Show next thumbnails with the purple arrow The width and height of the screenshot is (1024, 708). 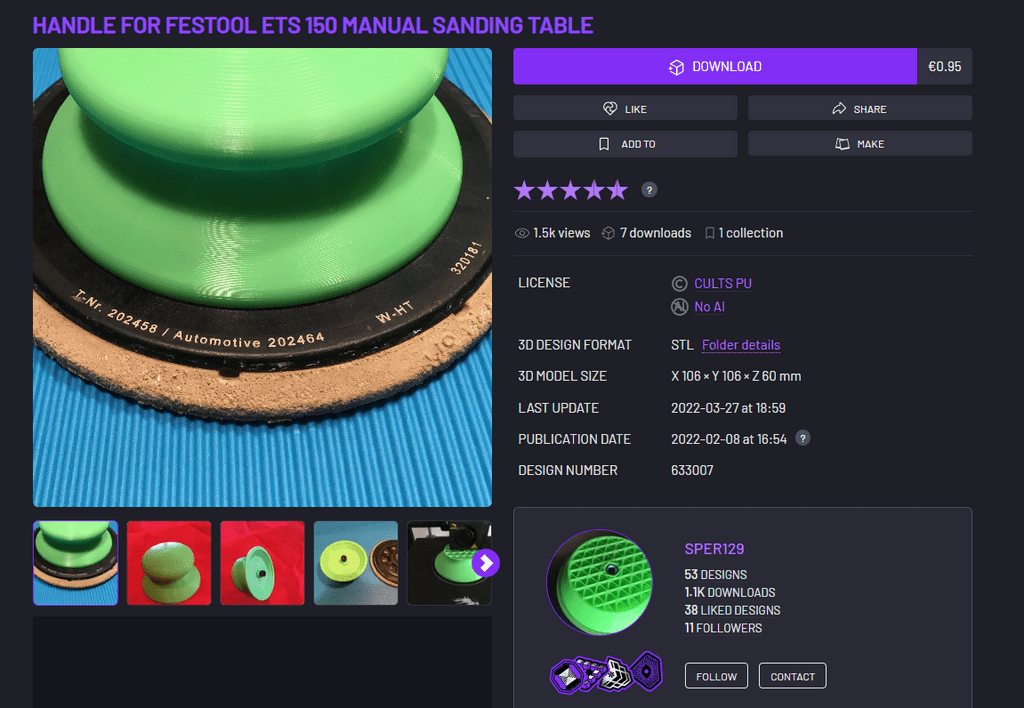coord(485,563)
